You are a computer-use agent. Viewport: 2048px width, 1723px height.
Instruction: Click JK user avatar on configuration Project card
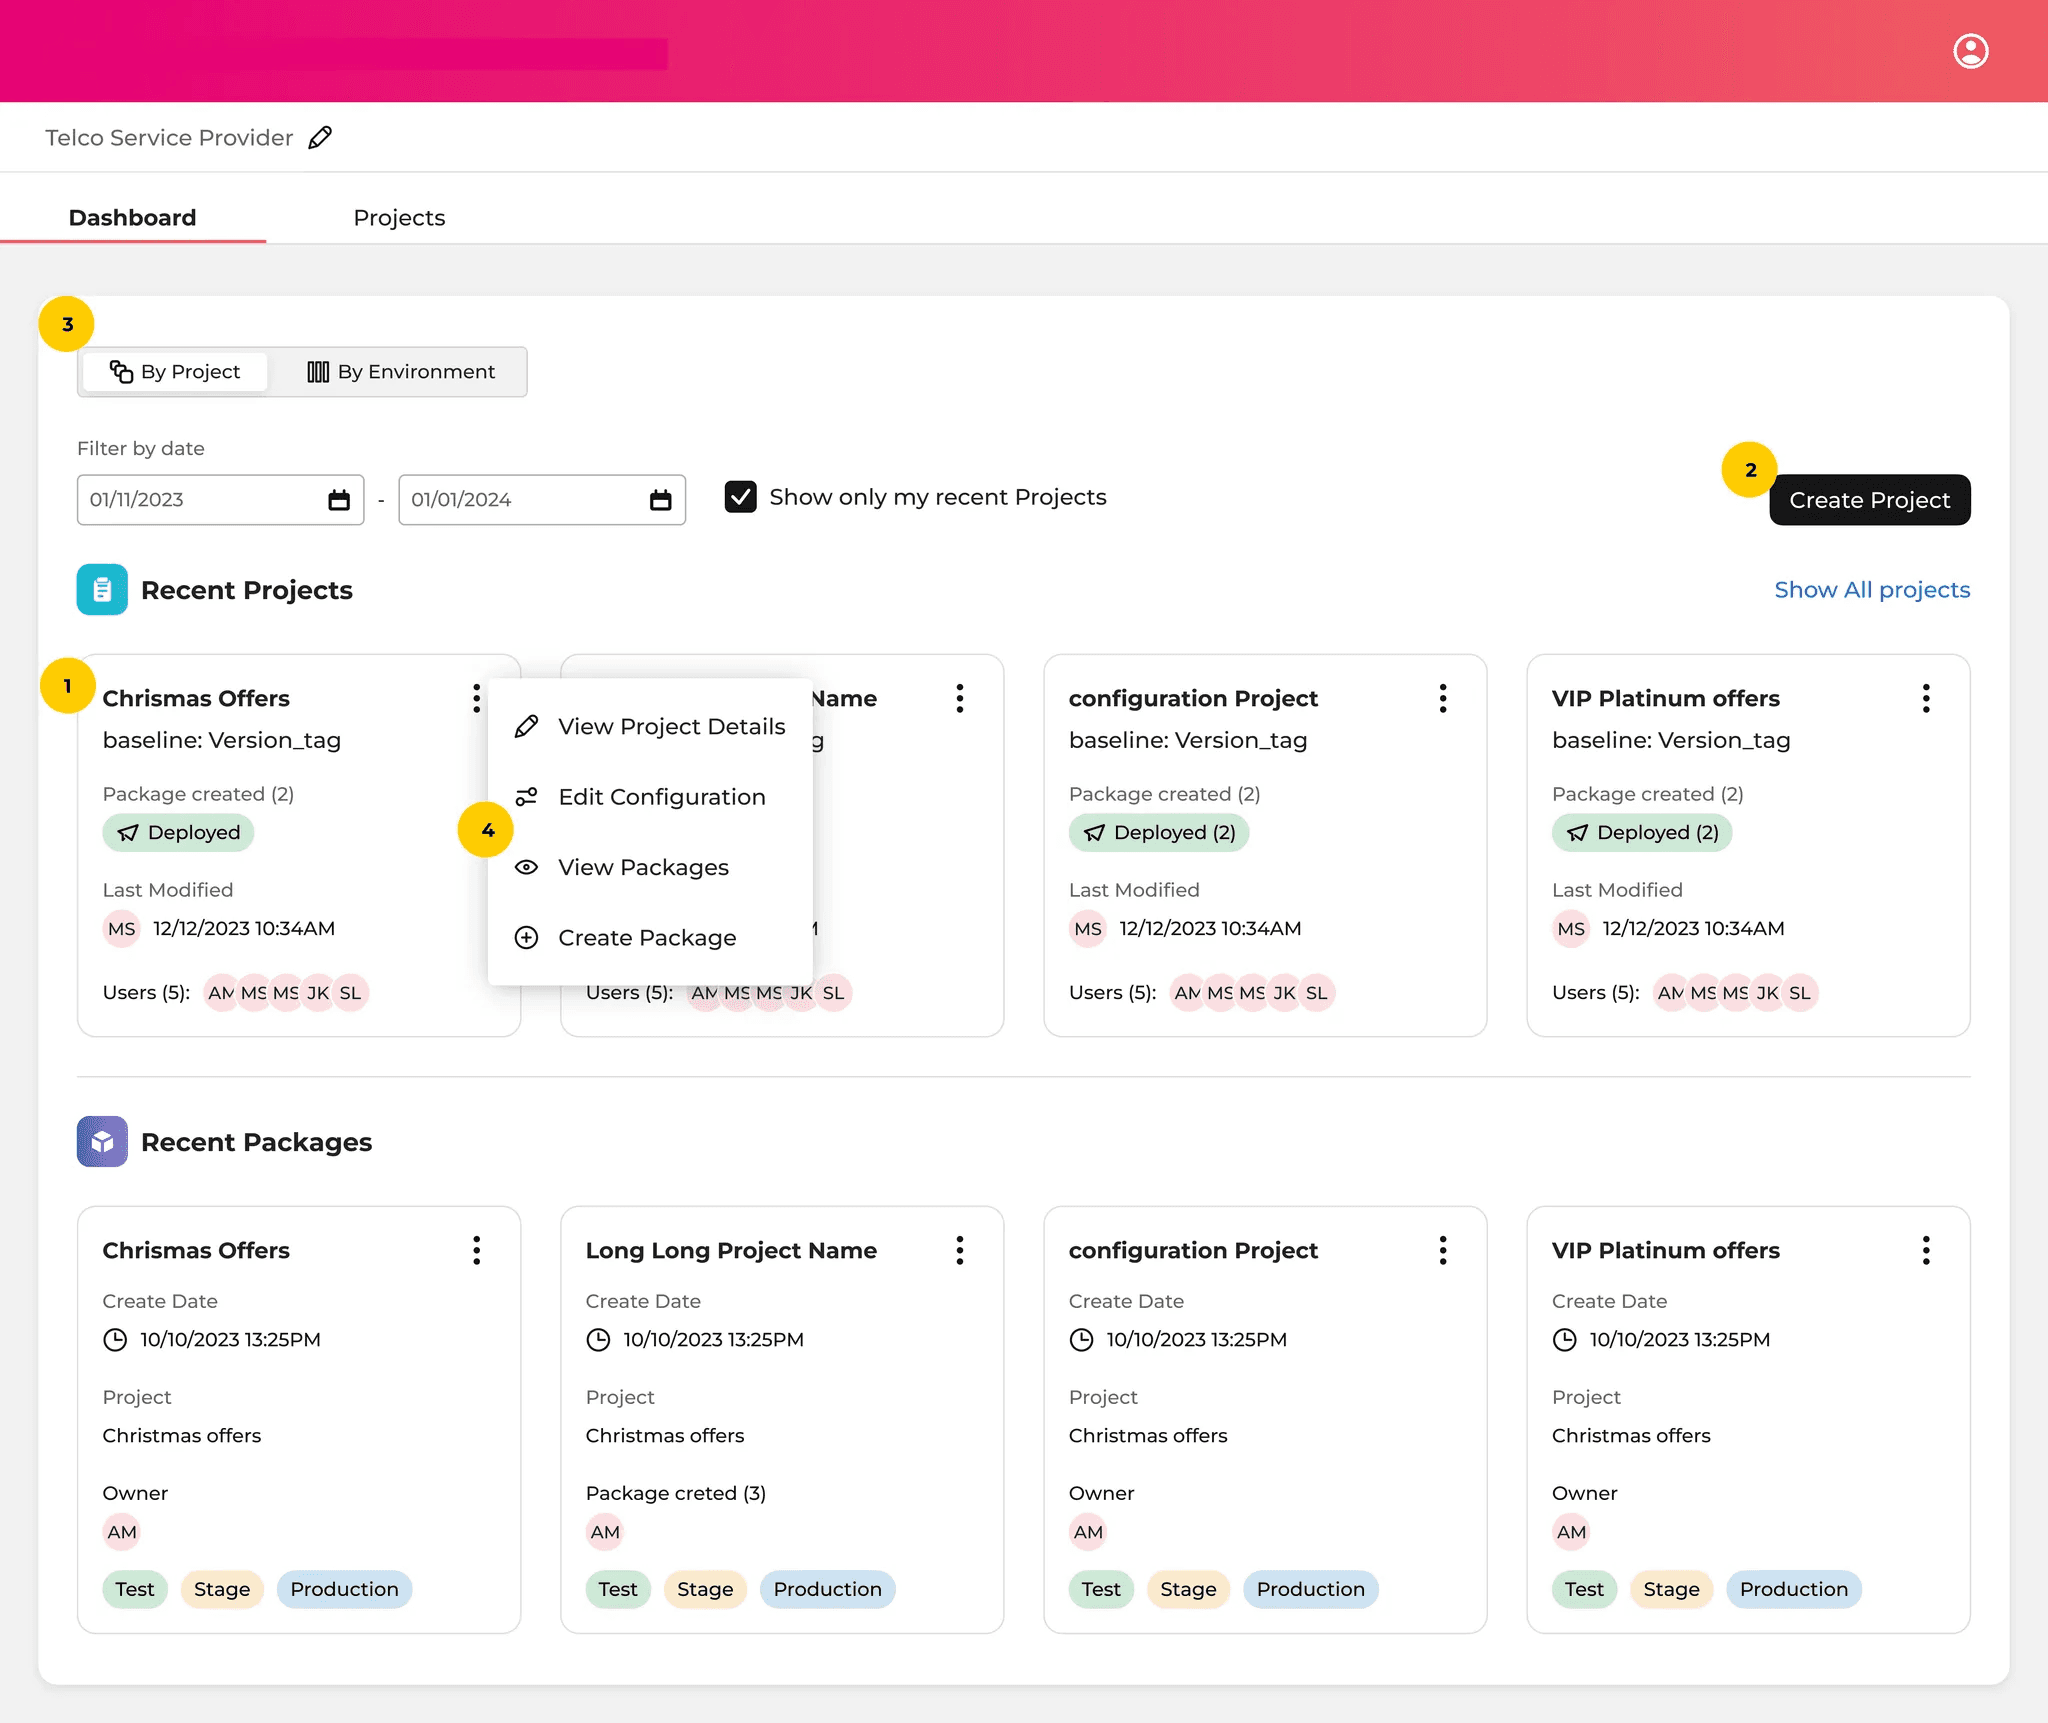coord(1284,993)
